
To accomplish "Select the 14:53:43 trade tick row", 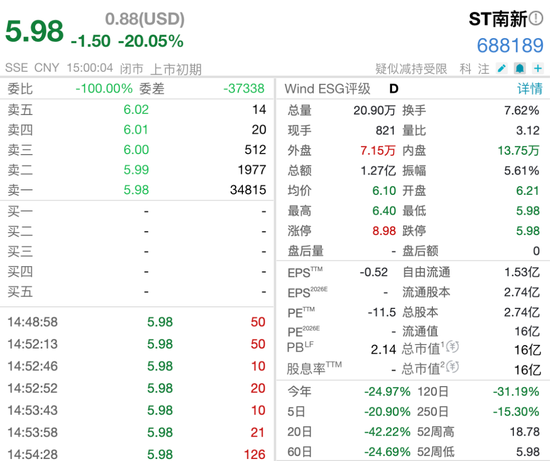I will 136,410.
